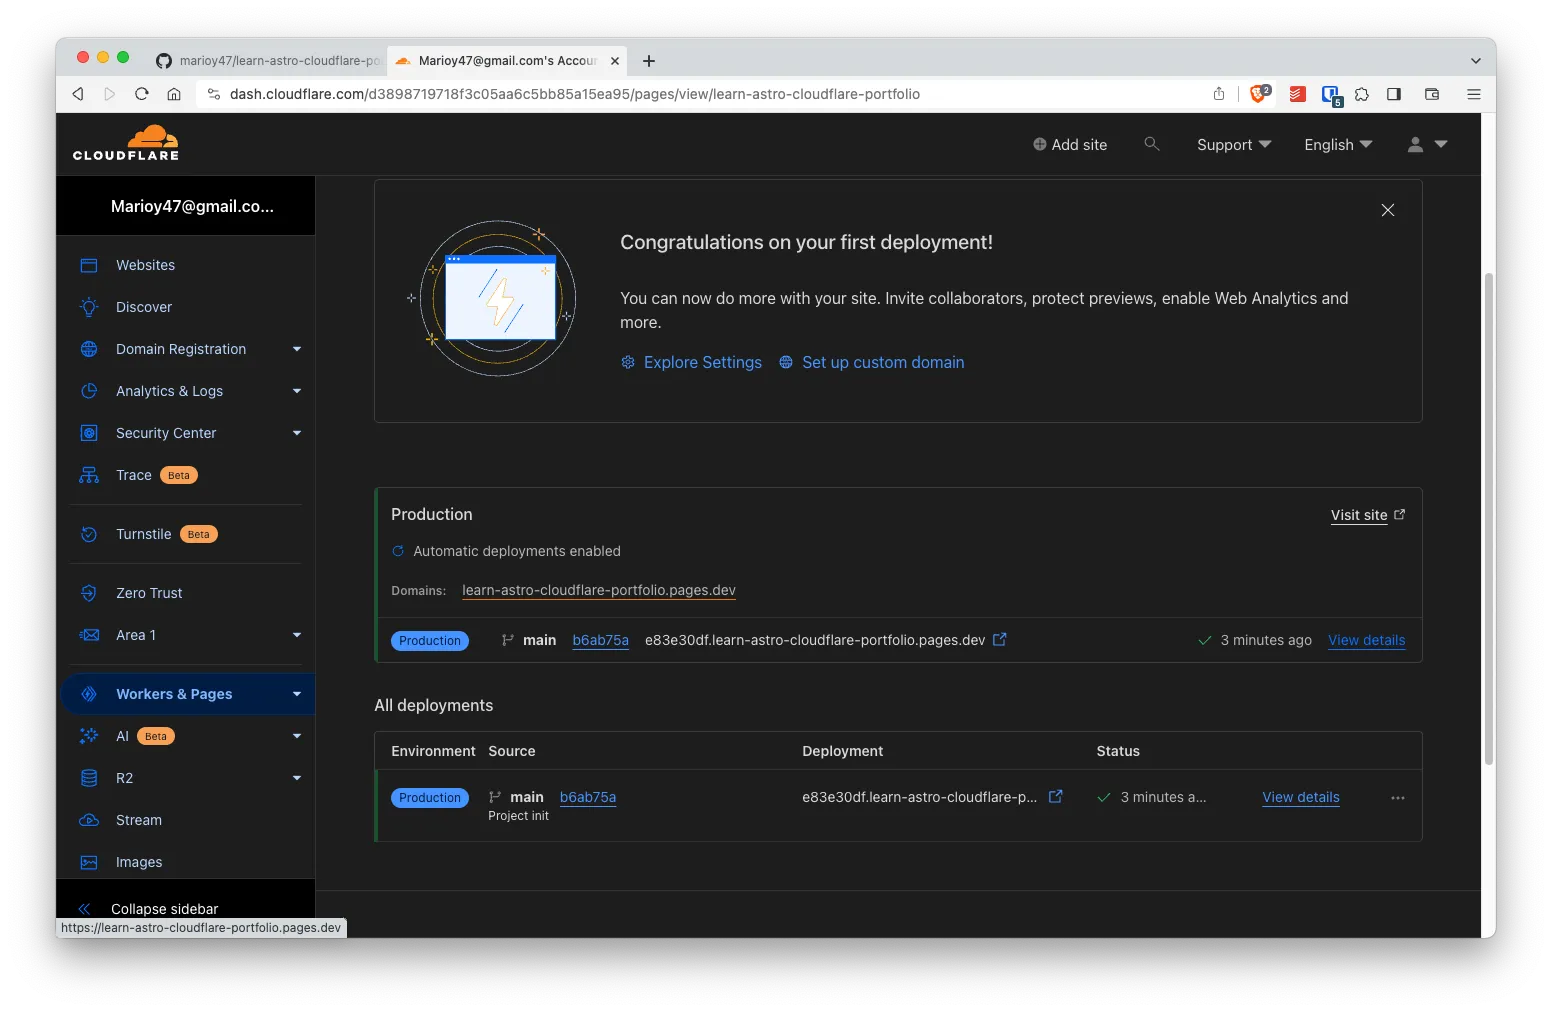This screenshot has width=1552, height=1012.
Task: Click the R2 database icon
Action: 89,778
